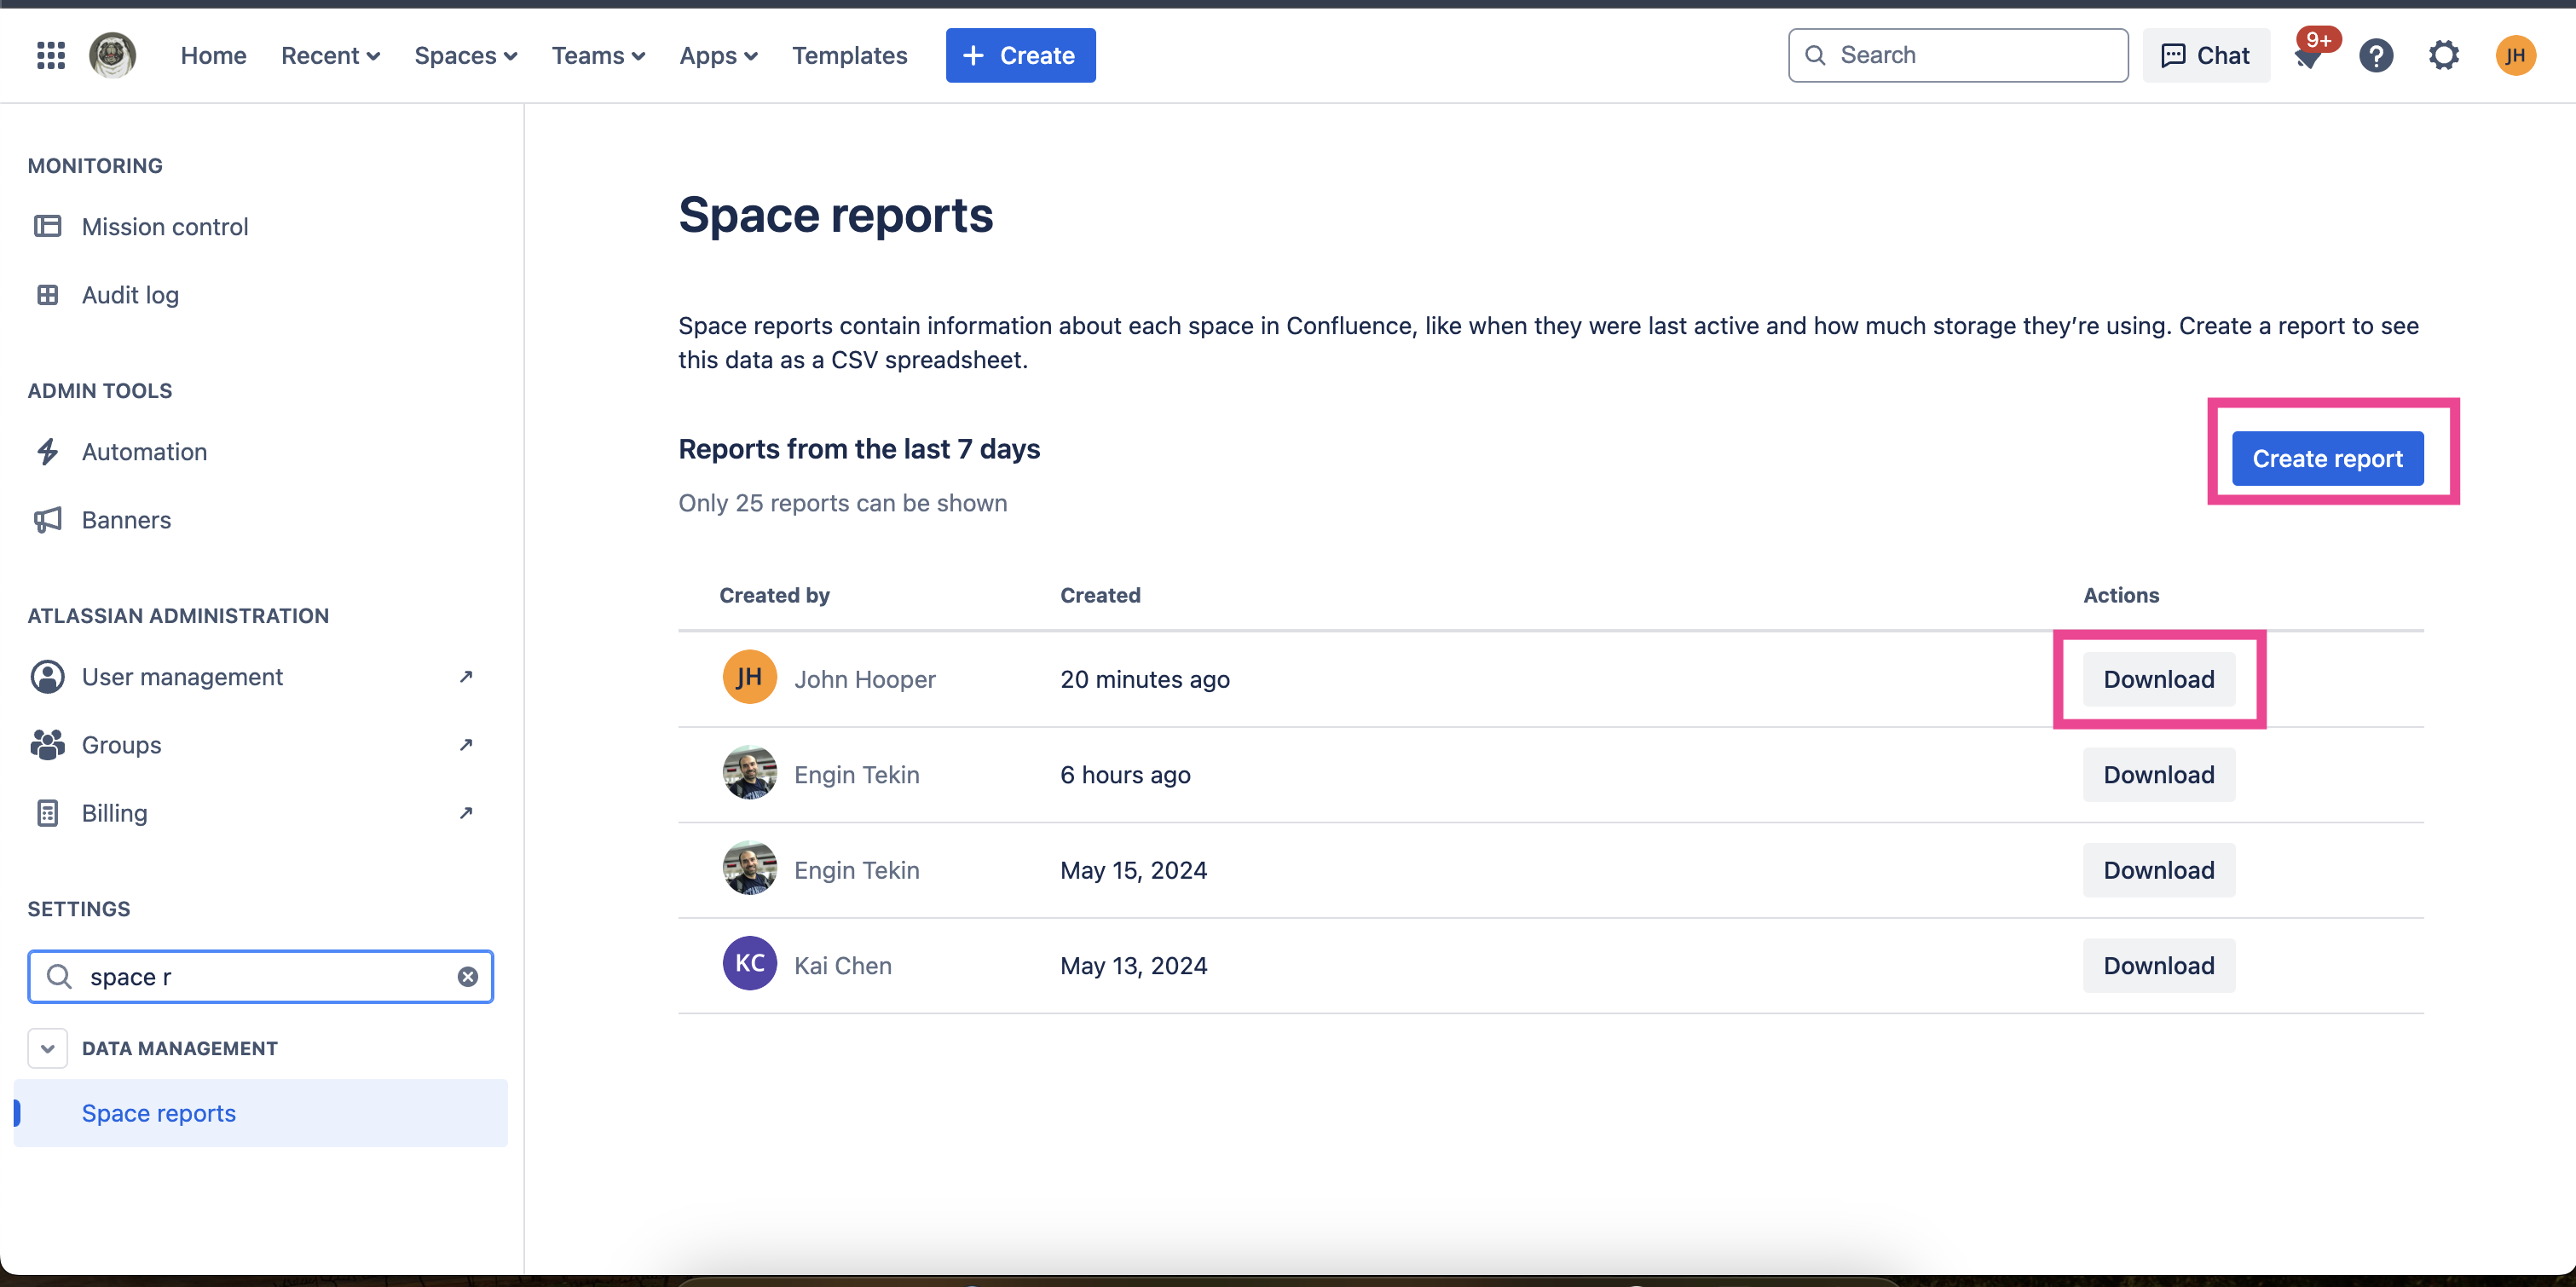
Task: Click the Groups people icon
Action: [47, 744]
